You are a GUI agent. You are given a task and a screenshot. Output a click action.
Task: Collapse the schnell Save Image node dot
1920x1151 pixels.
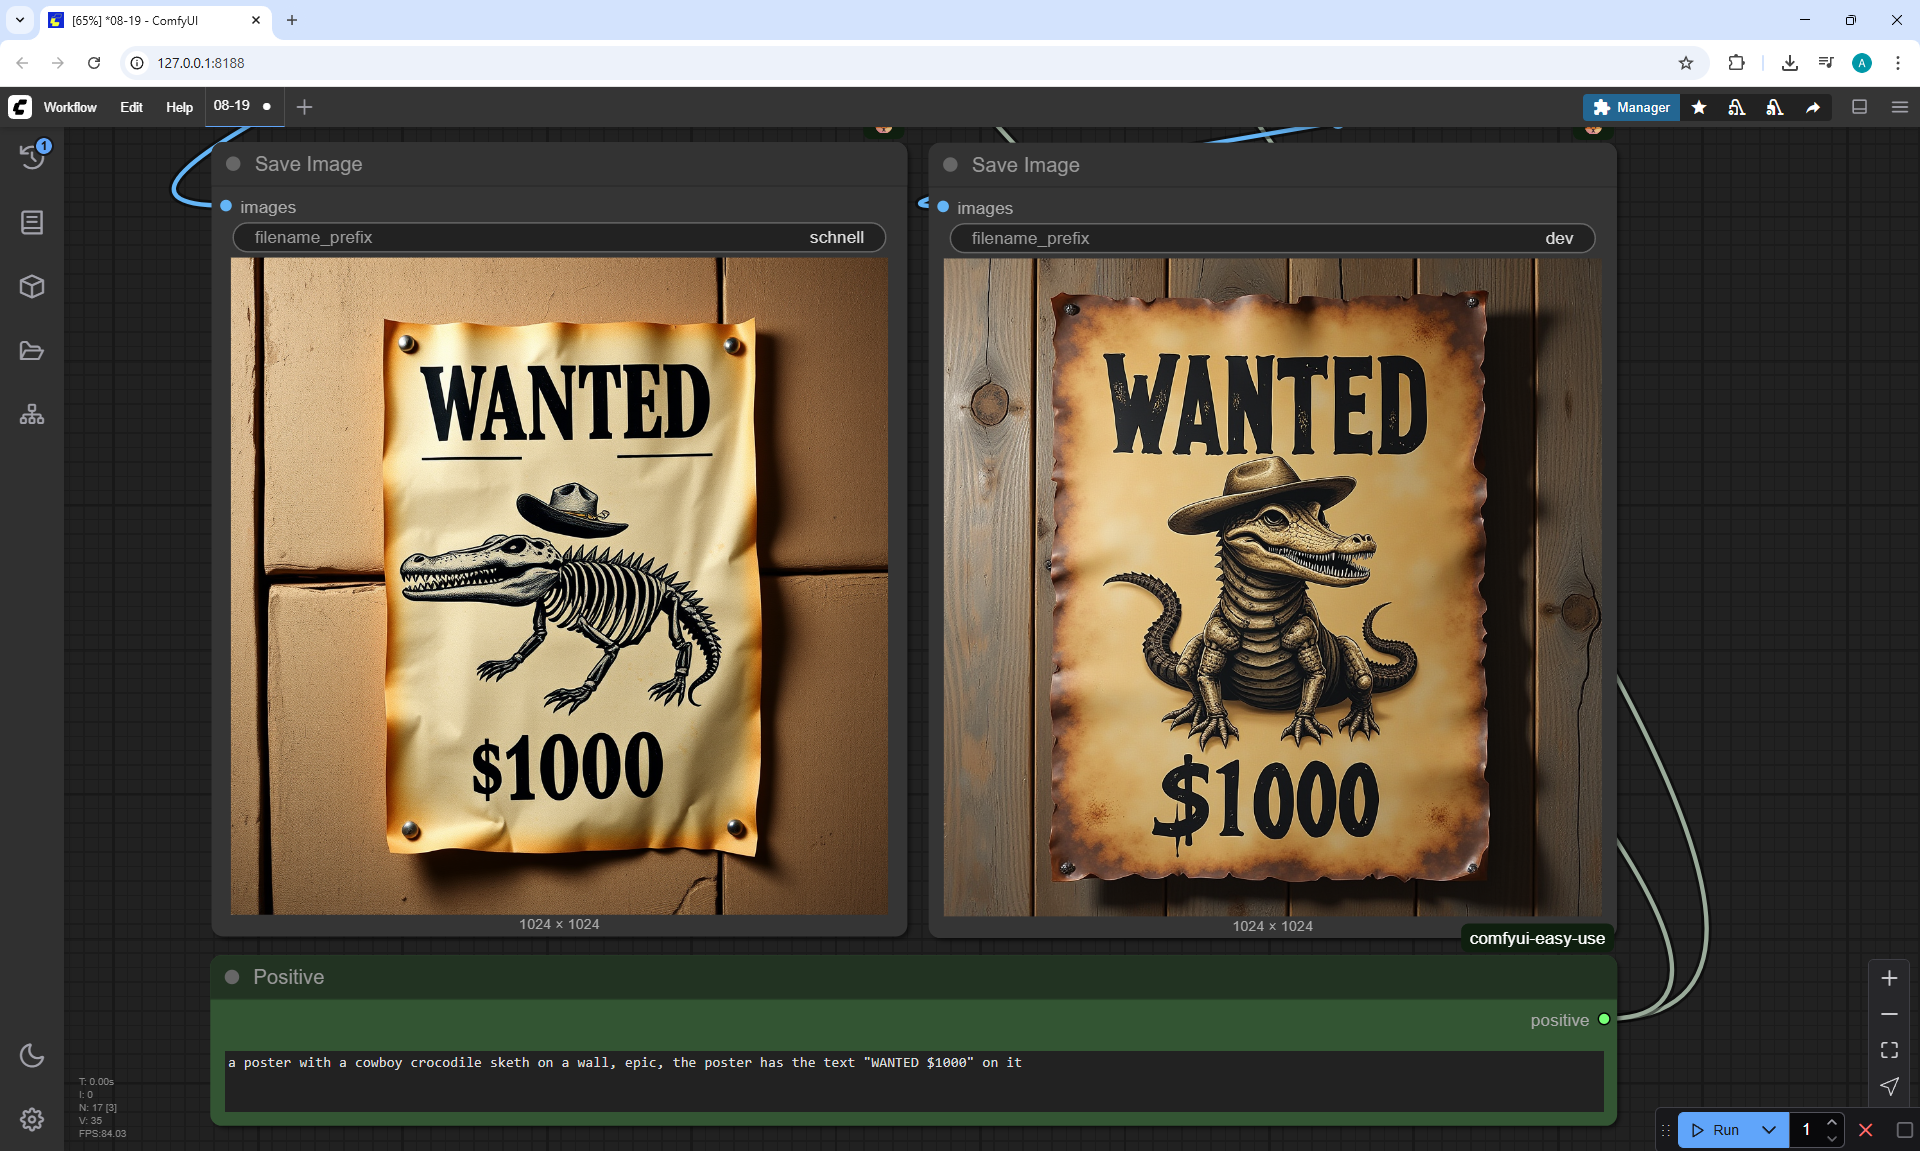(234, 164)
